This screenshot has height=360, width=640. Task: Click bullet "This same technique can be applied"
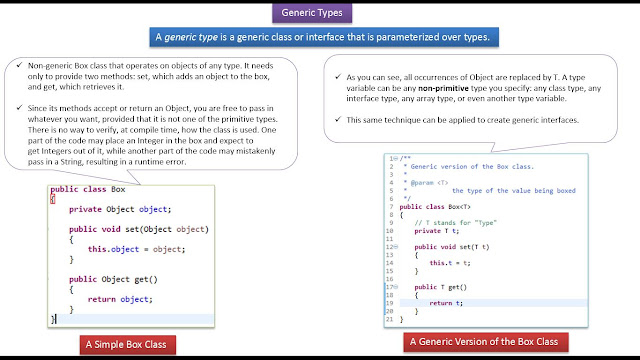point(462,120)
